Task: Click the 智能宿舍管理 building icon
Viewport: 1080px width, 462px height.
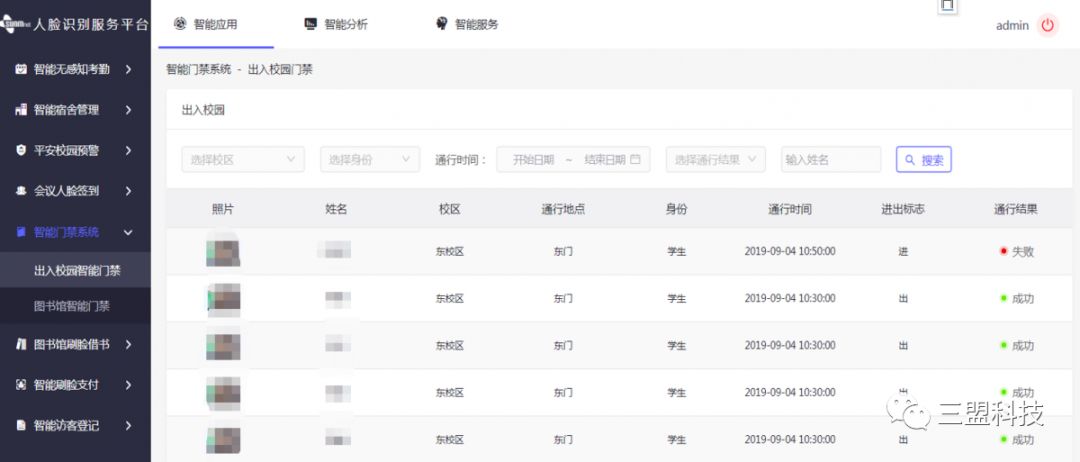Action: point(21,110)
